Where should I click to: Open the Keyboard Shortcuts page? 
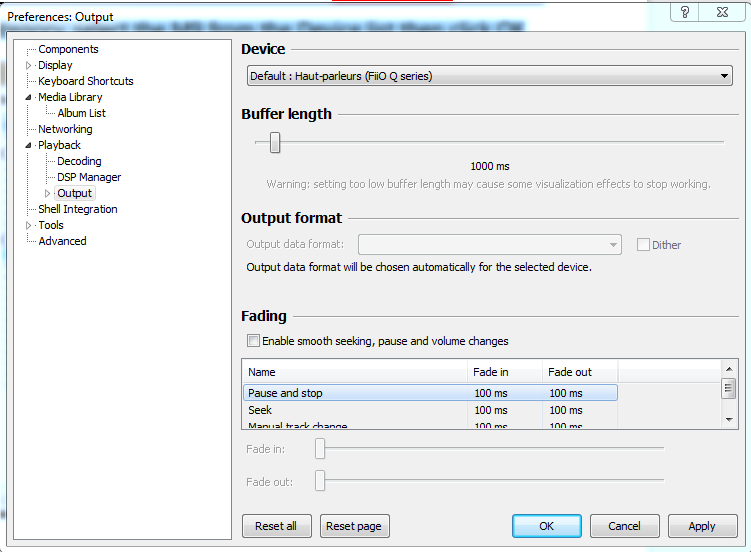pyautogui.click(x=86, y=81)
